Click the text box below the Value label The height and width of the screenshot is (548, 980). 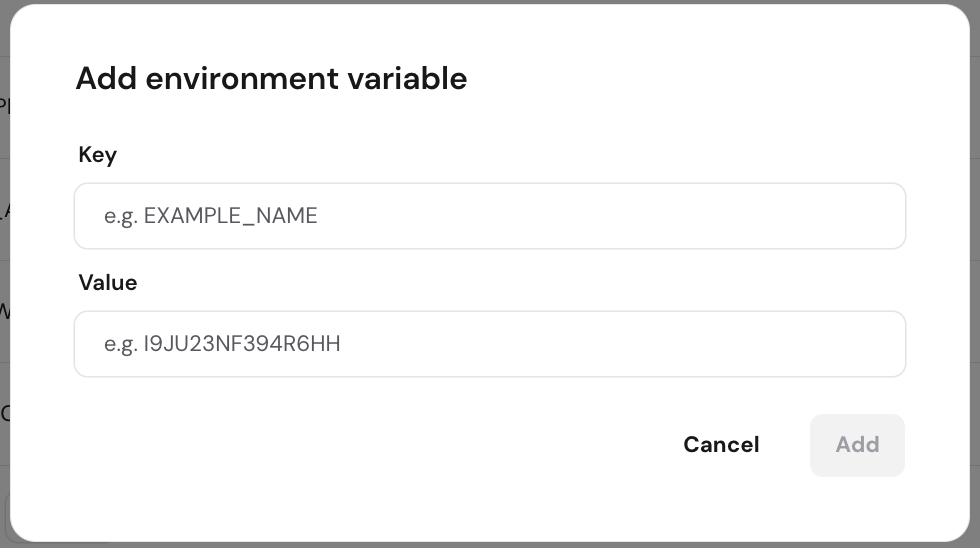click(489, 344)
